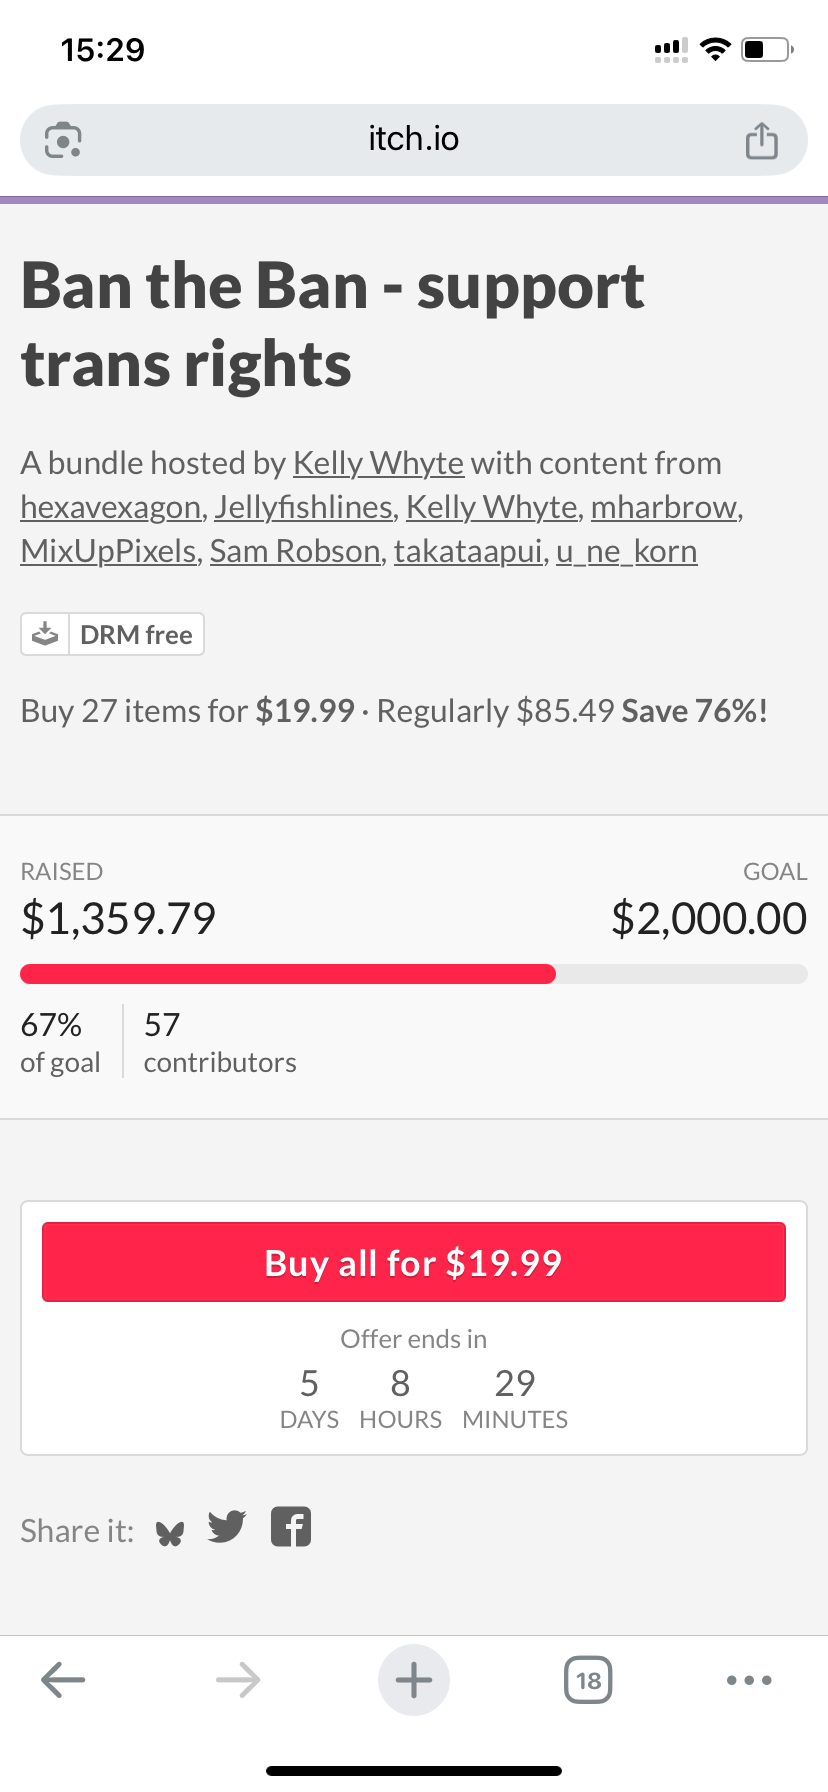Open the tab switcher showing 18 tabs
828x1792 pixels.
coord(588,1680)
